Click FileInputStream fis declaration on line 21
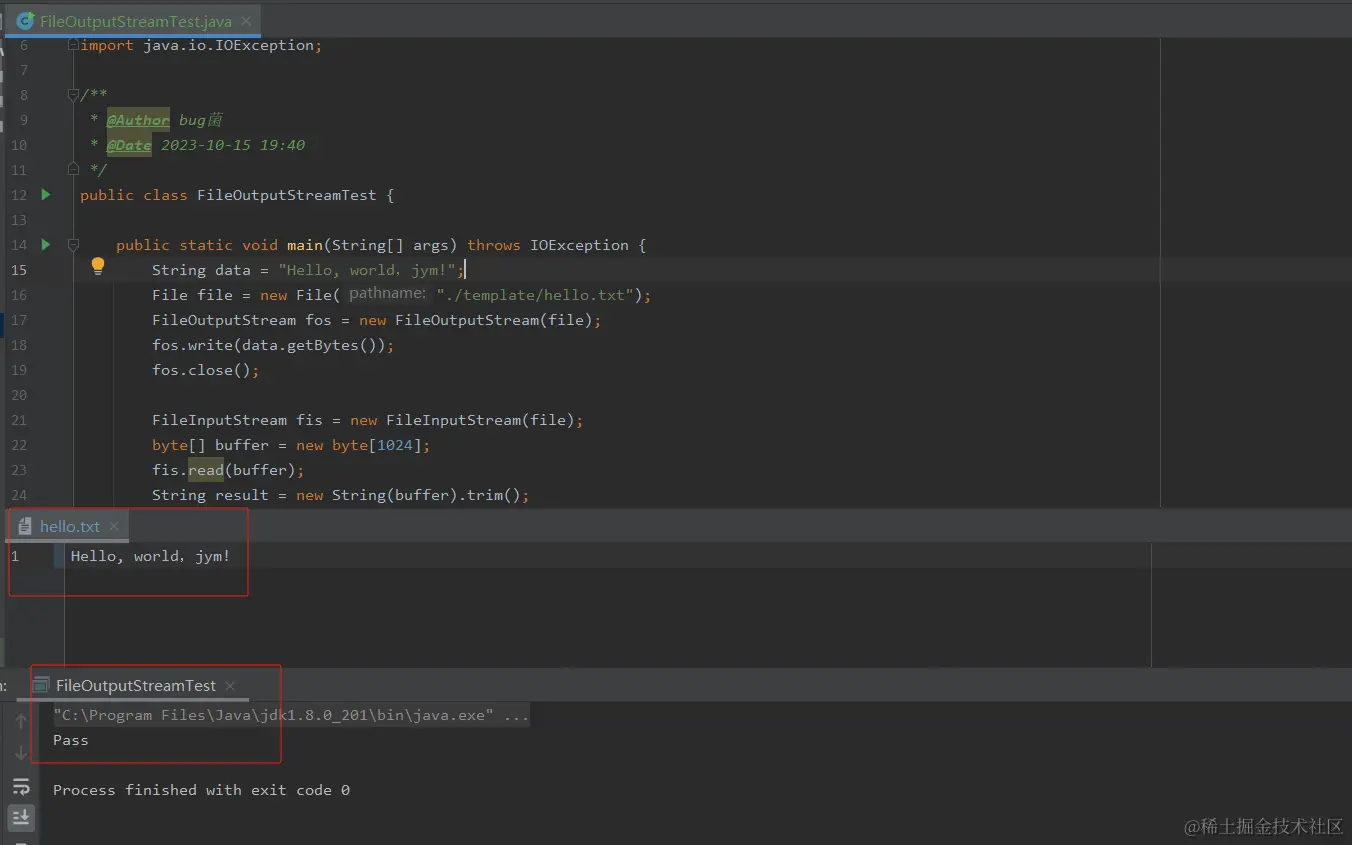Viewport: 1352px width, 845px height. 367,420
